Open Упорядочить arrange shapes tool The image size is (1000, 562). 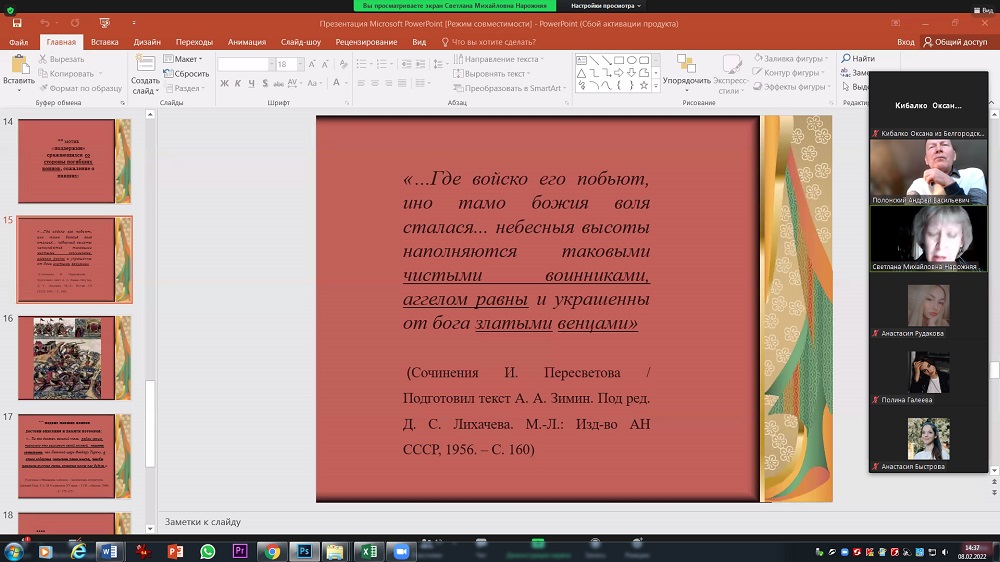(686, 67)
